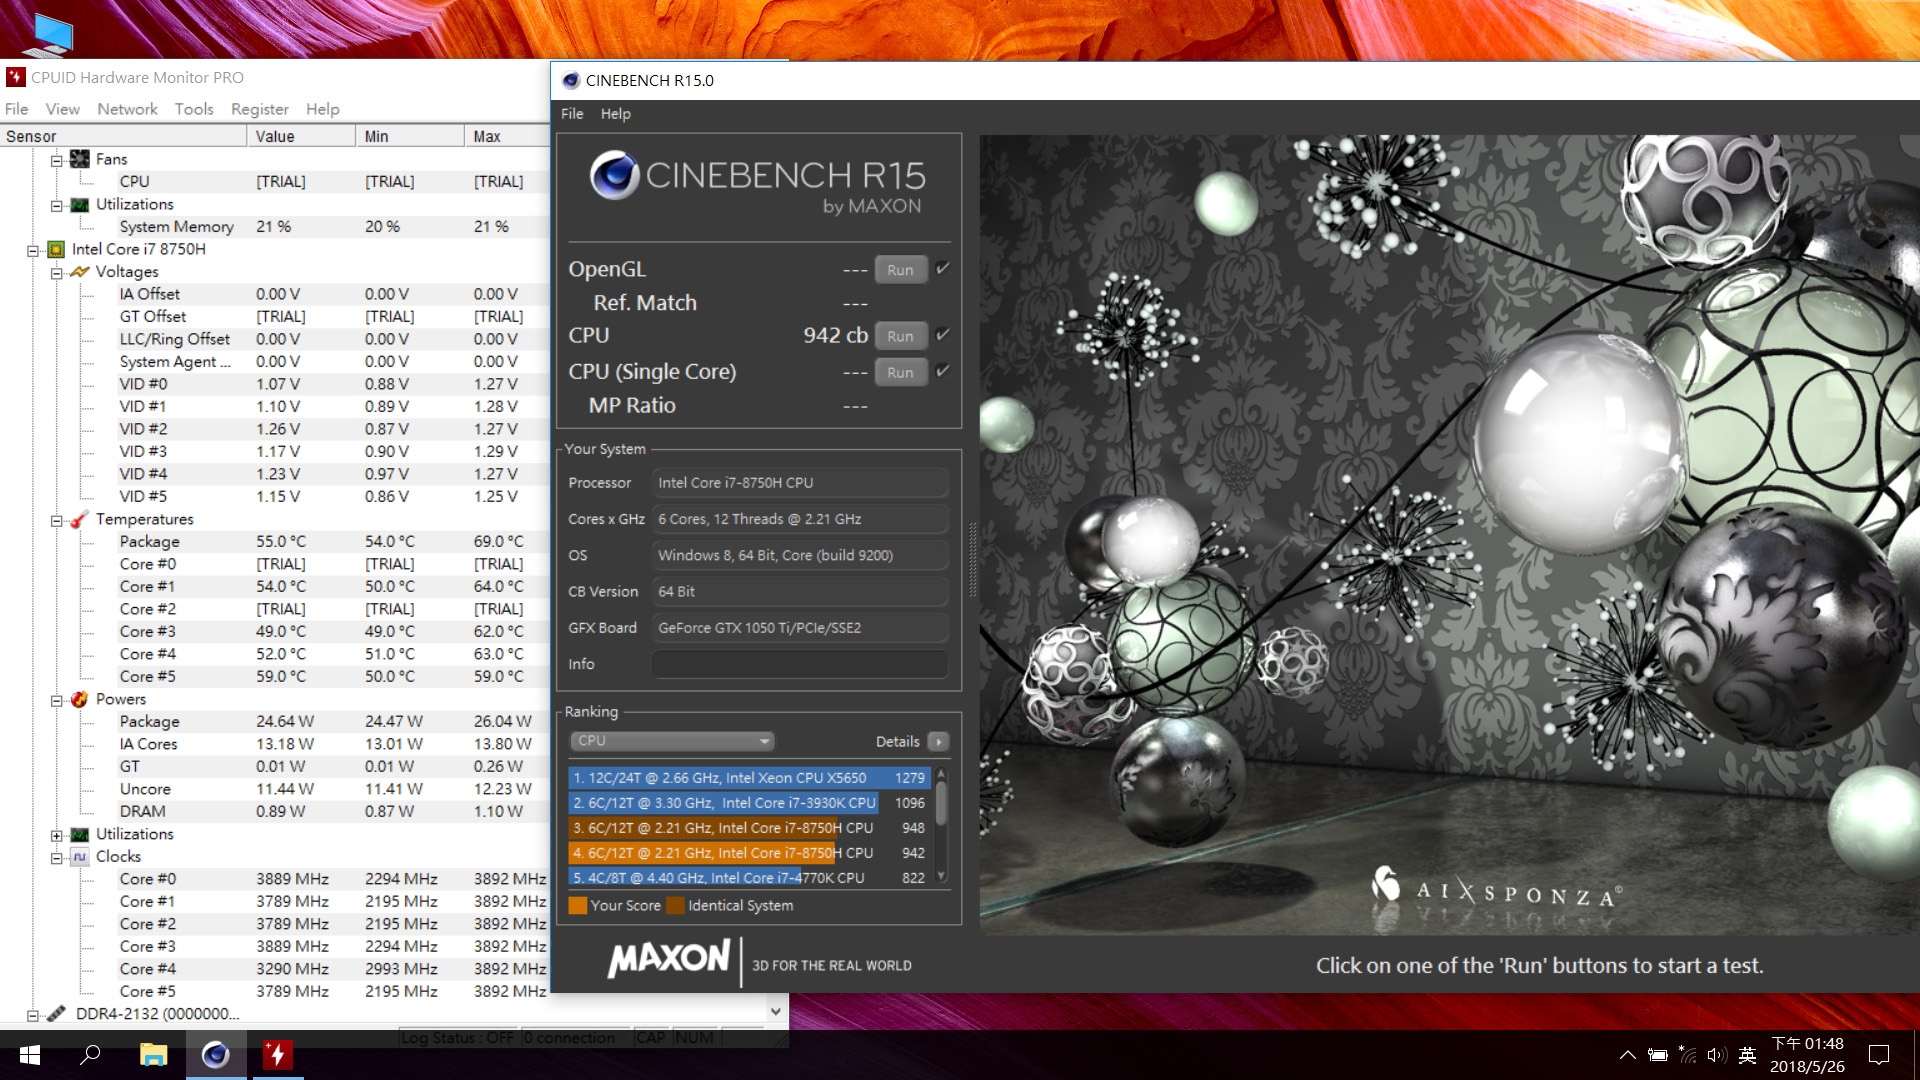This screenshot has width=1920, height=1080.
Task: Open HWMonitor Tools menu
Action: [x=194, y=109]
